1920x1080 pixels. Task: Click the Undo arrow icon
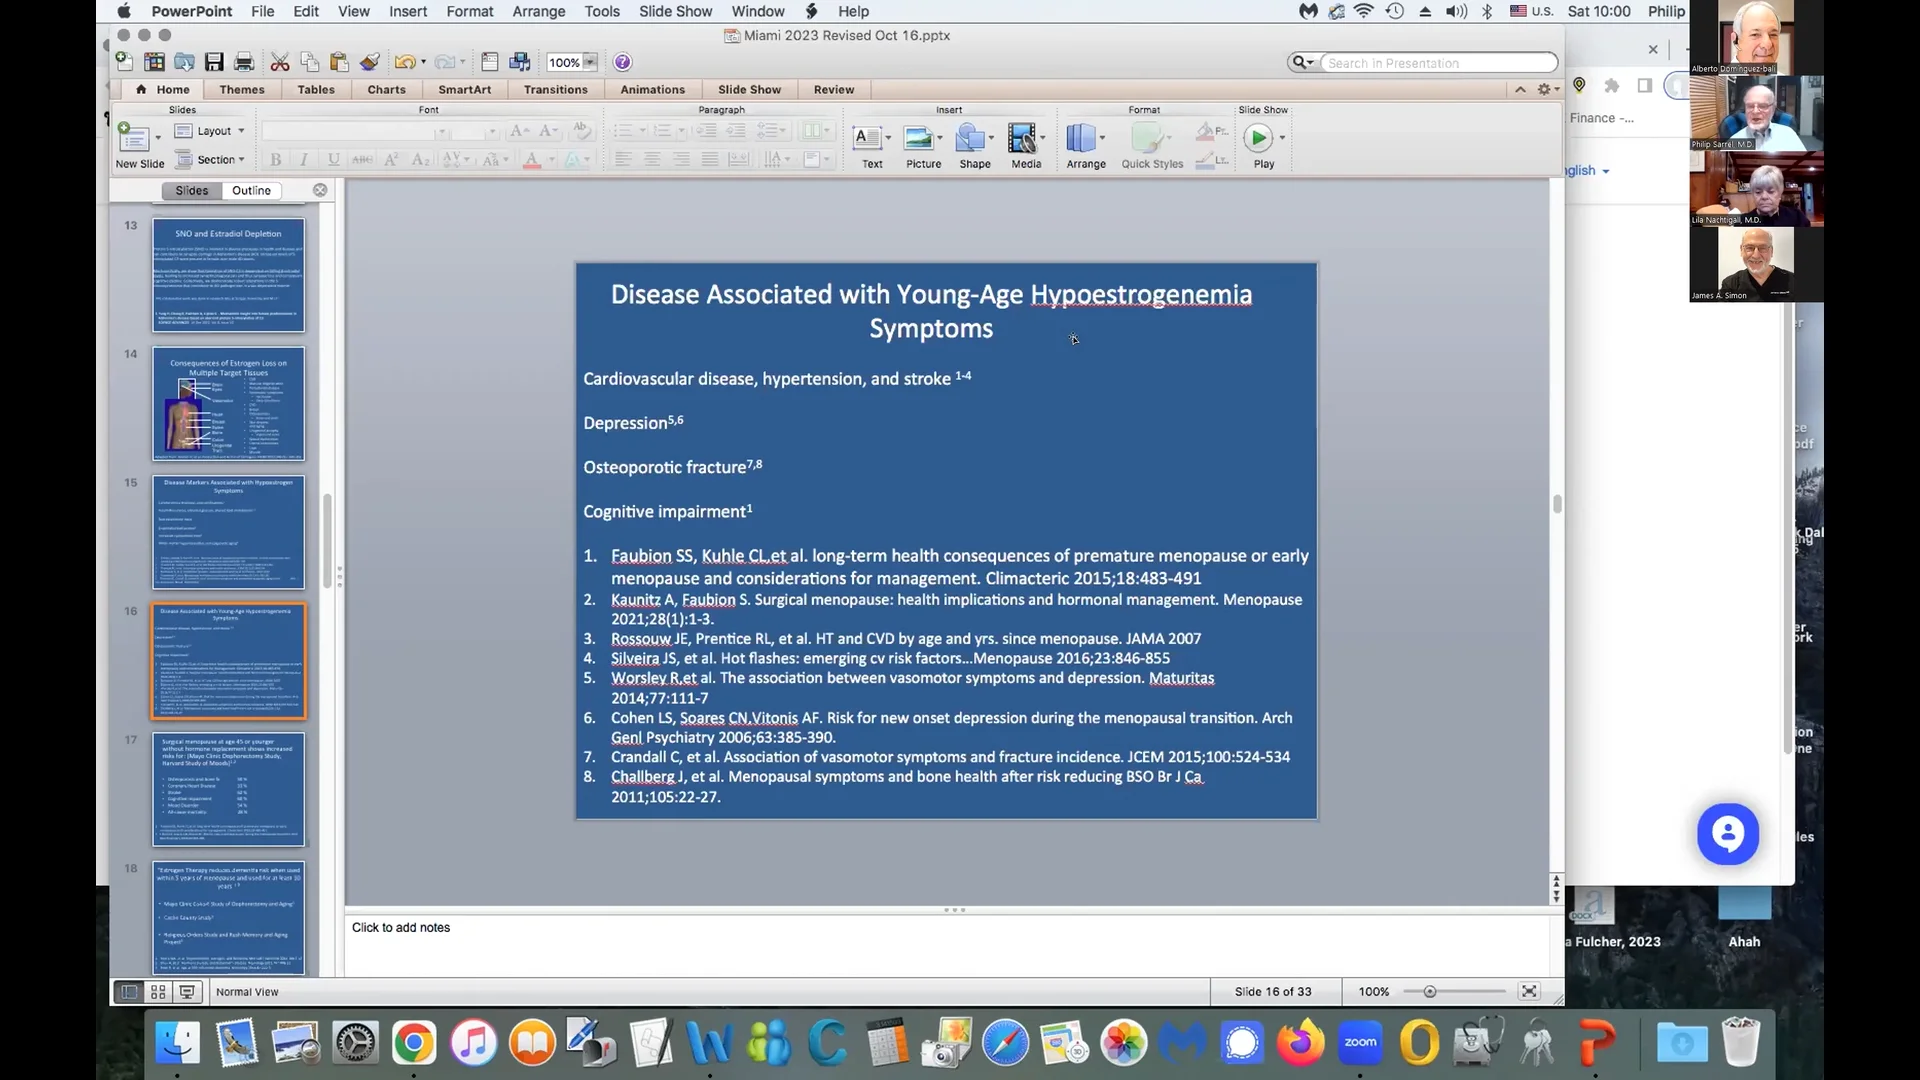[x=404, y=62]
